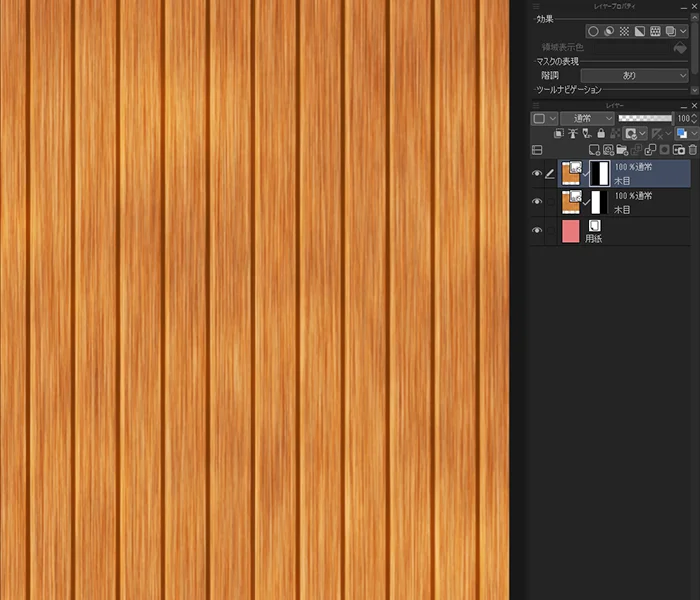This screenshot has width=700, height=600.
Task: Click the New Layer Folder icon
Action: 622,150
